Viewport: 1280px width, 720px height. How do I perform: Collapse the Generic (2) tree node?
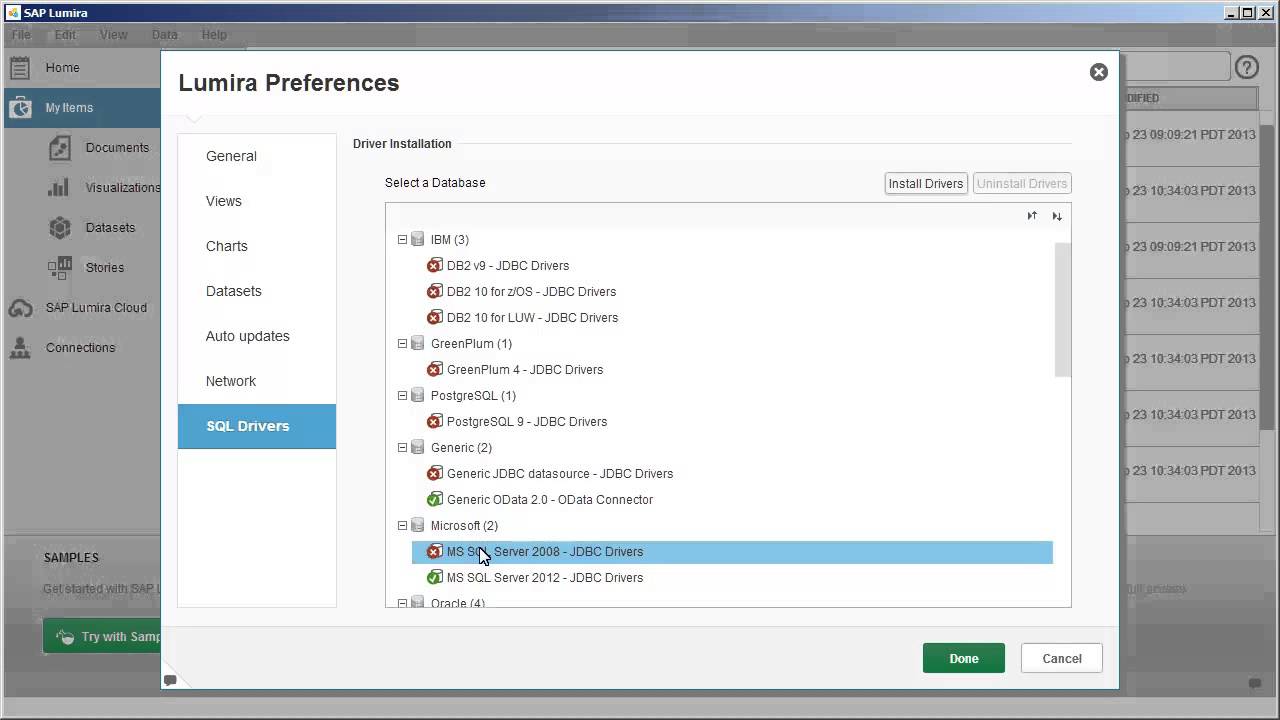point(403,448)
